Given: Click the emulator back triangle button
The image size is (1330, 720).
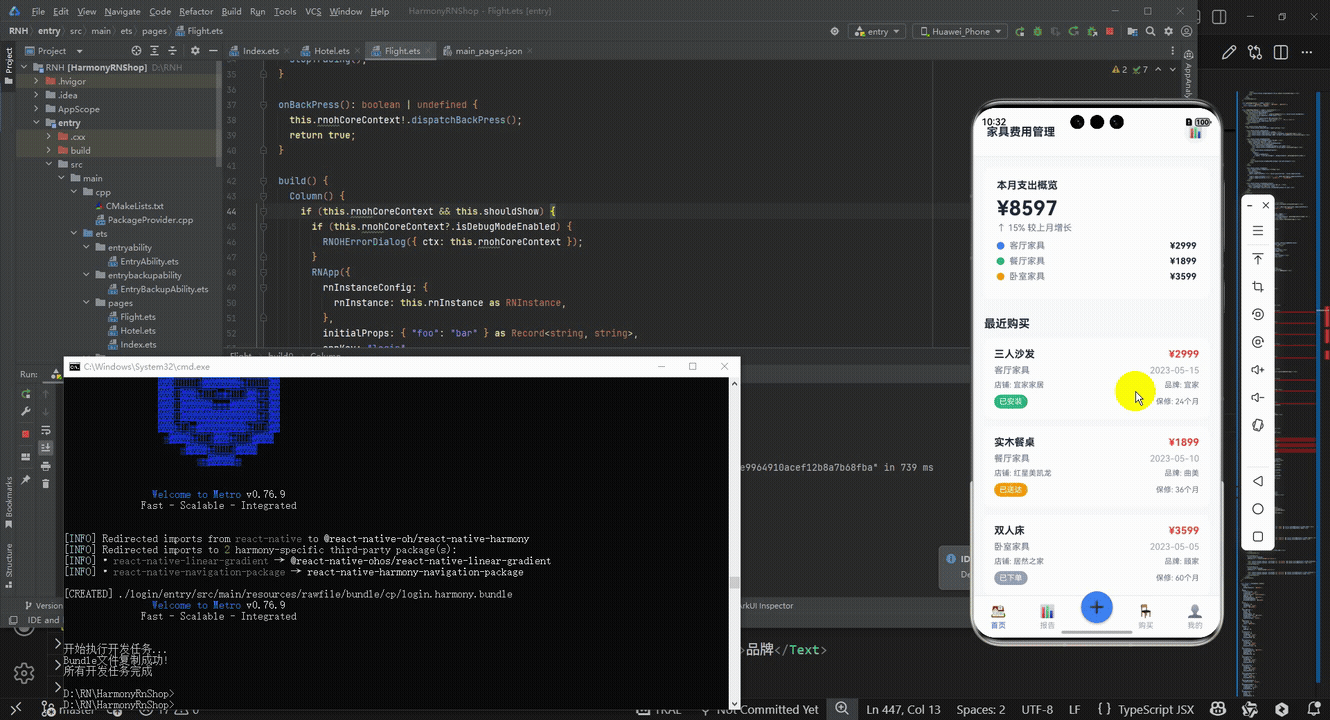Looking at the screenshot, I should pyautogui.click(x=1258, y=481).
